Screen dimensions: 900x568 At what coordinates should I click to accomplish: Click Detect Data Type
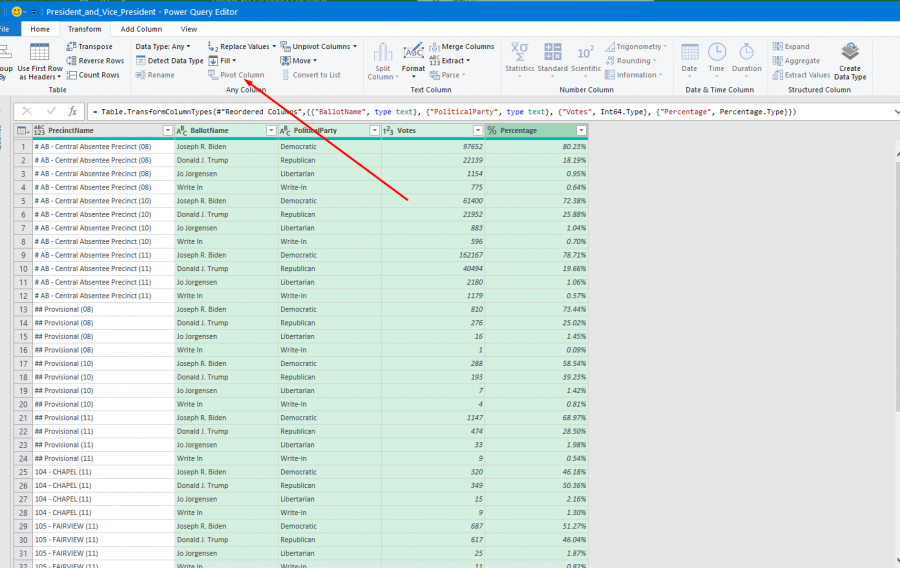(169, 61)
